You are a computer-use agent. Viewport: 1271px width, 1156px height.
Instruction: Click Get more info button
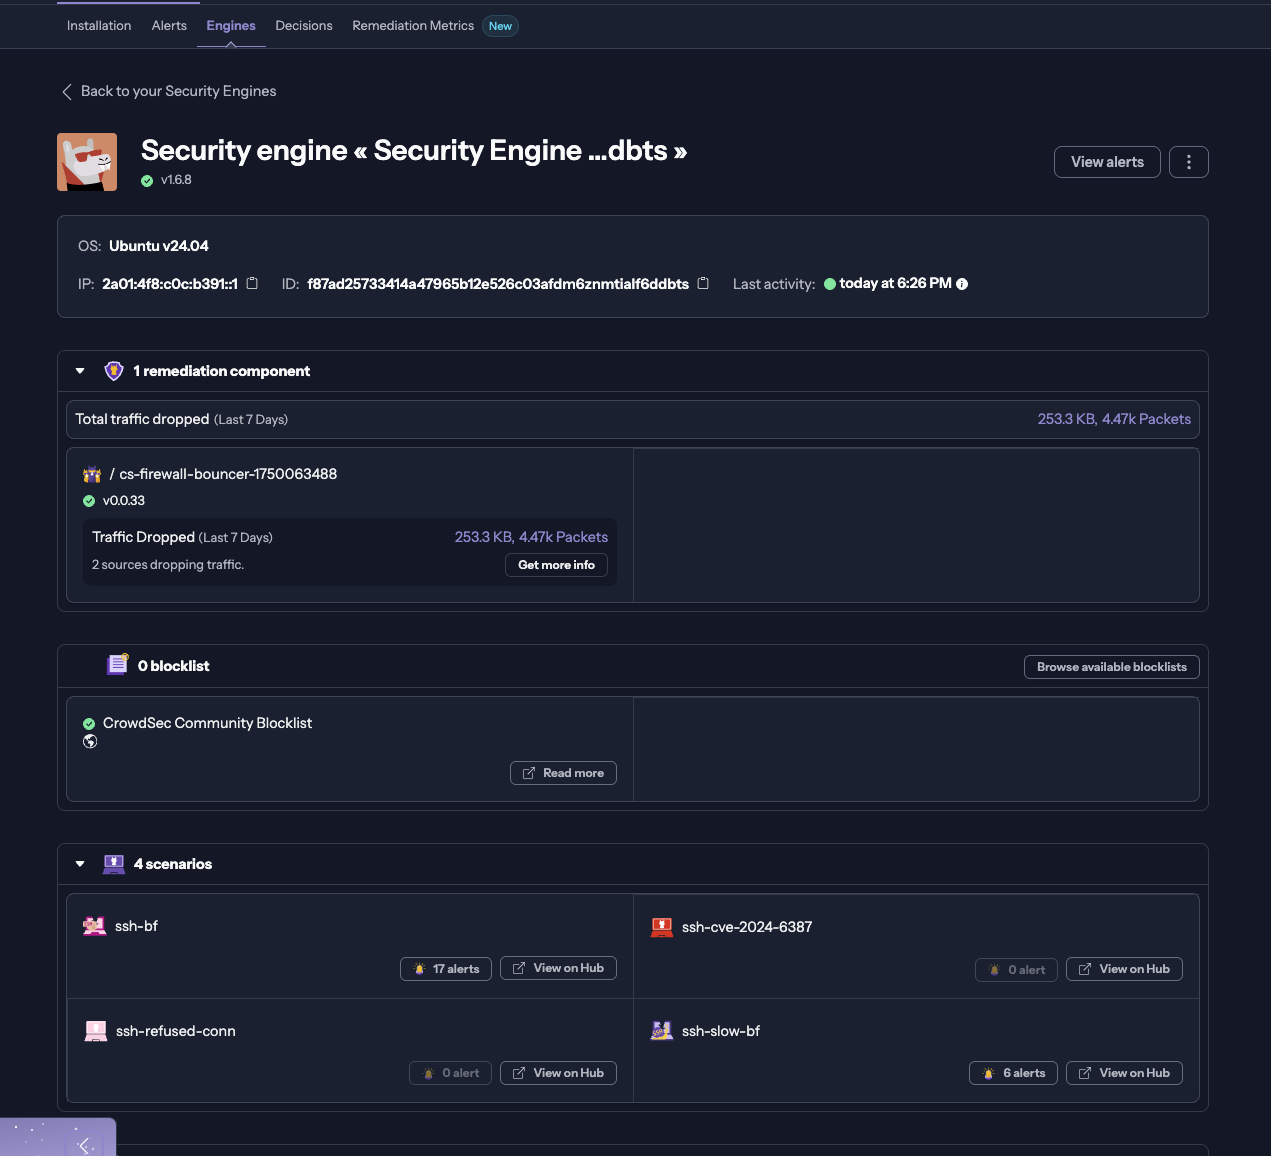click(556, 565)
